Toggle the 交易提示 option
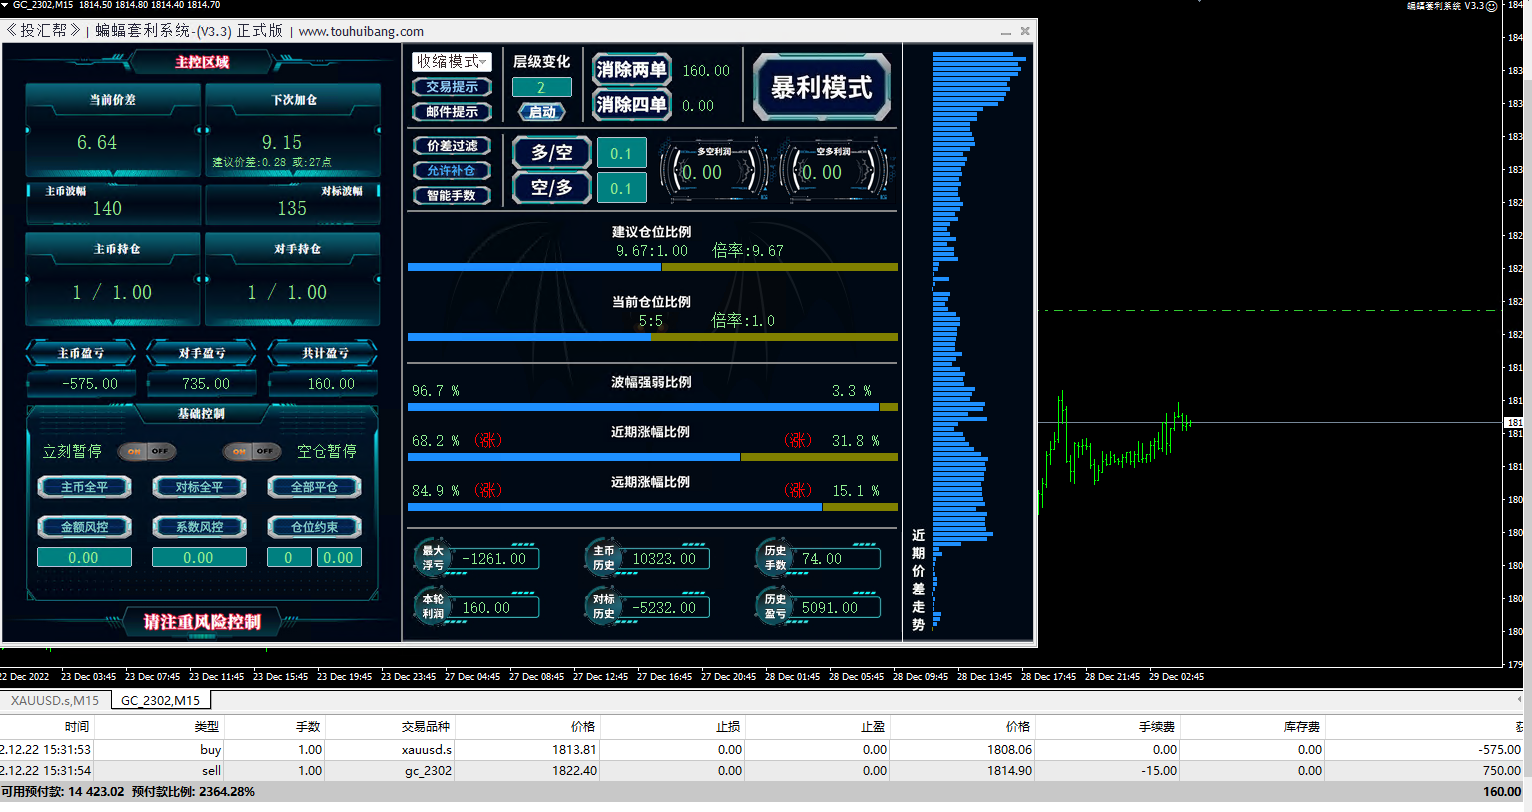 (x=452, y=87)
